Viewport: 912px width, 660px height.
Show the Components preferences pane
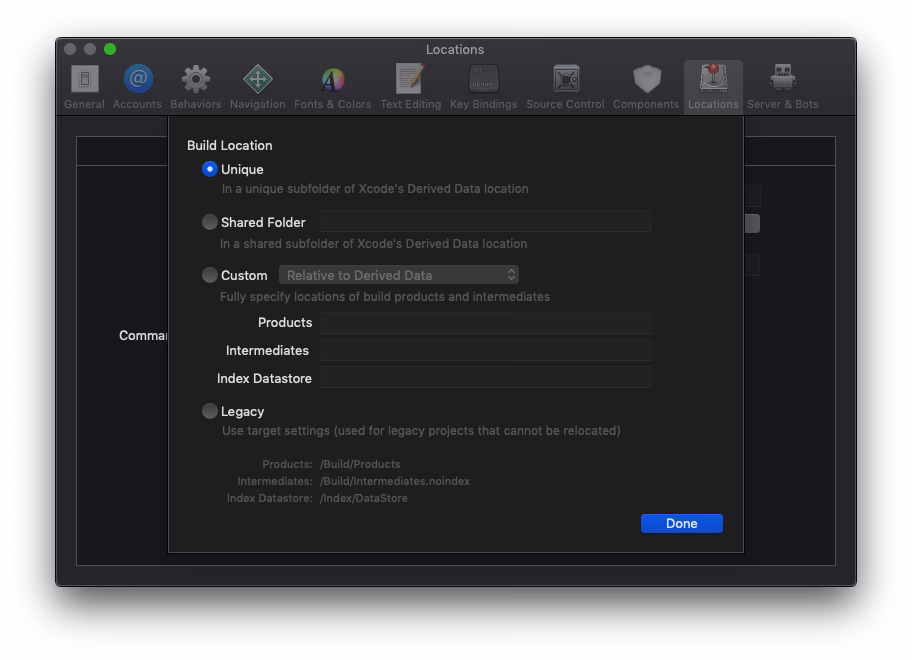[646, 79]
